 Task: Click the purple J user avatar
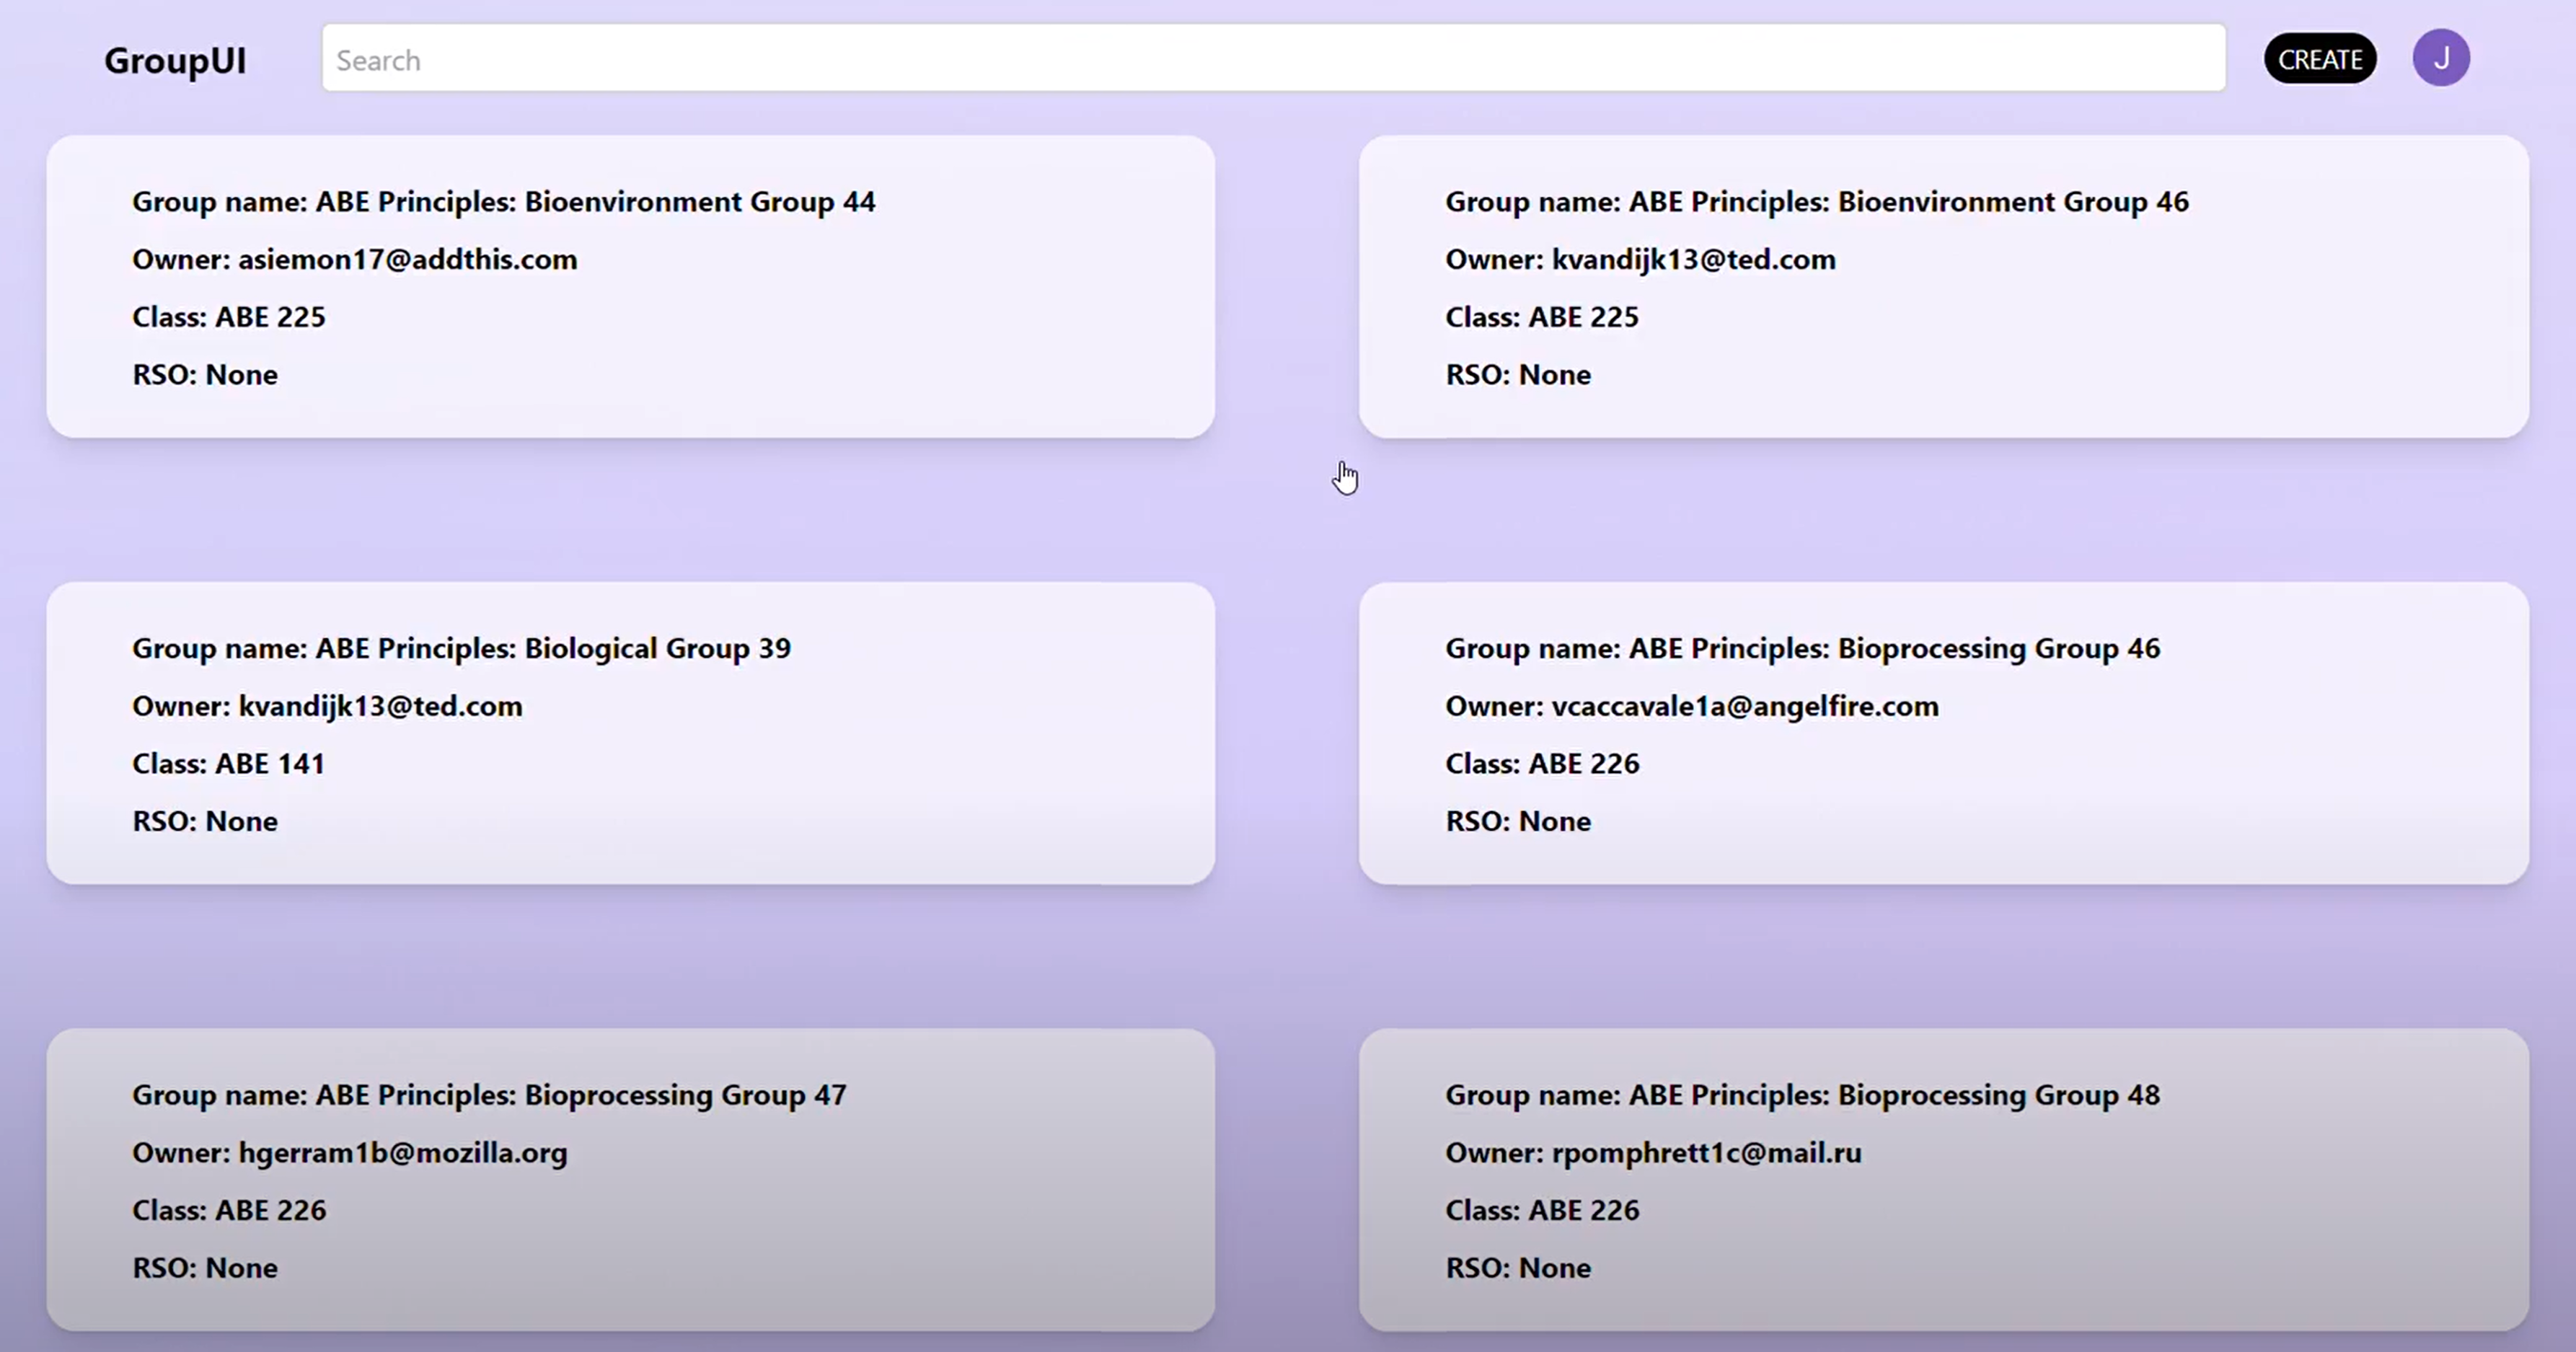tap(2440, 58)
